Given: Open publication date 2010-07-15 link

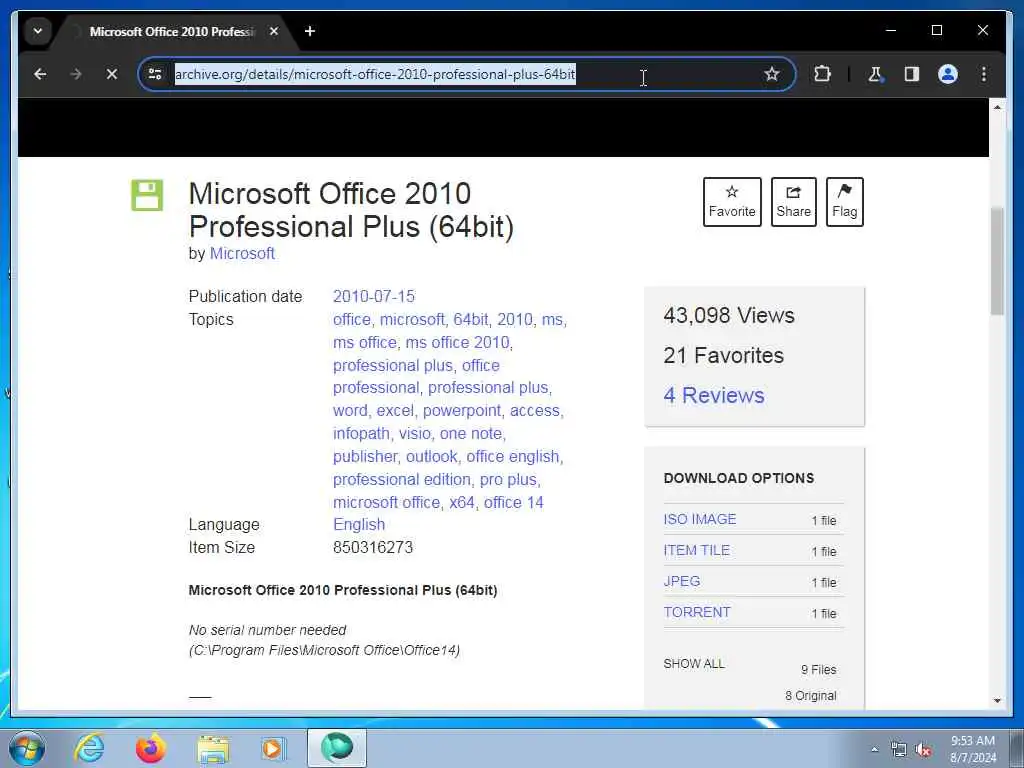Looking at the screenshot, I should (374, 296).
